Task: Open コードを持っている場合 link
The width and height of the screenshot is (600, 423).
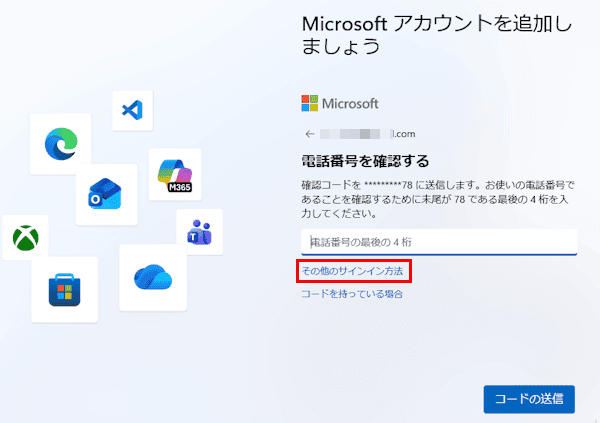Action: 352,294
